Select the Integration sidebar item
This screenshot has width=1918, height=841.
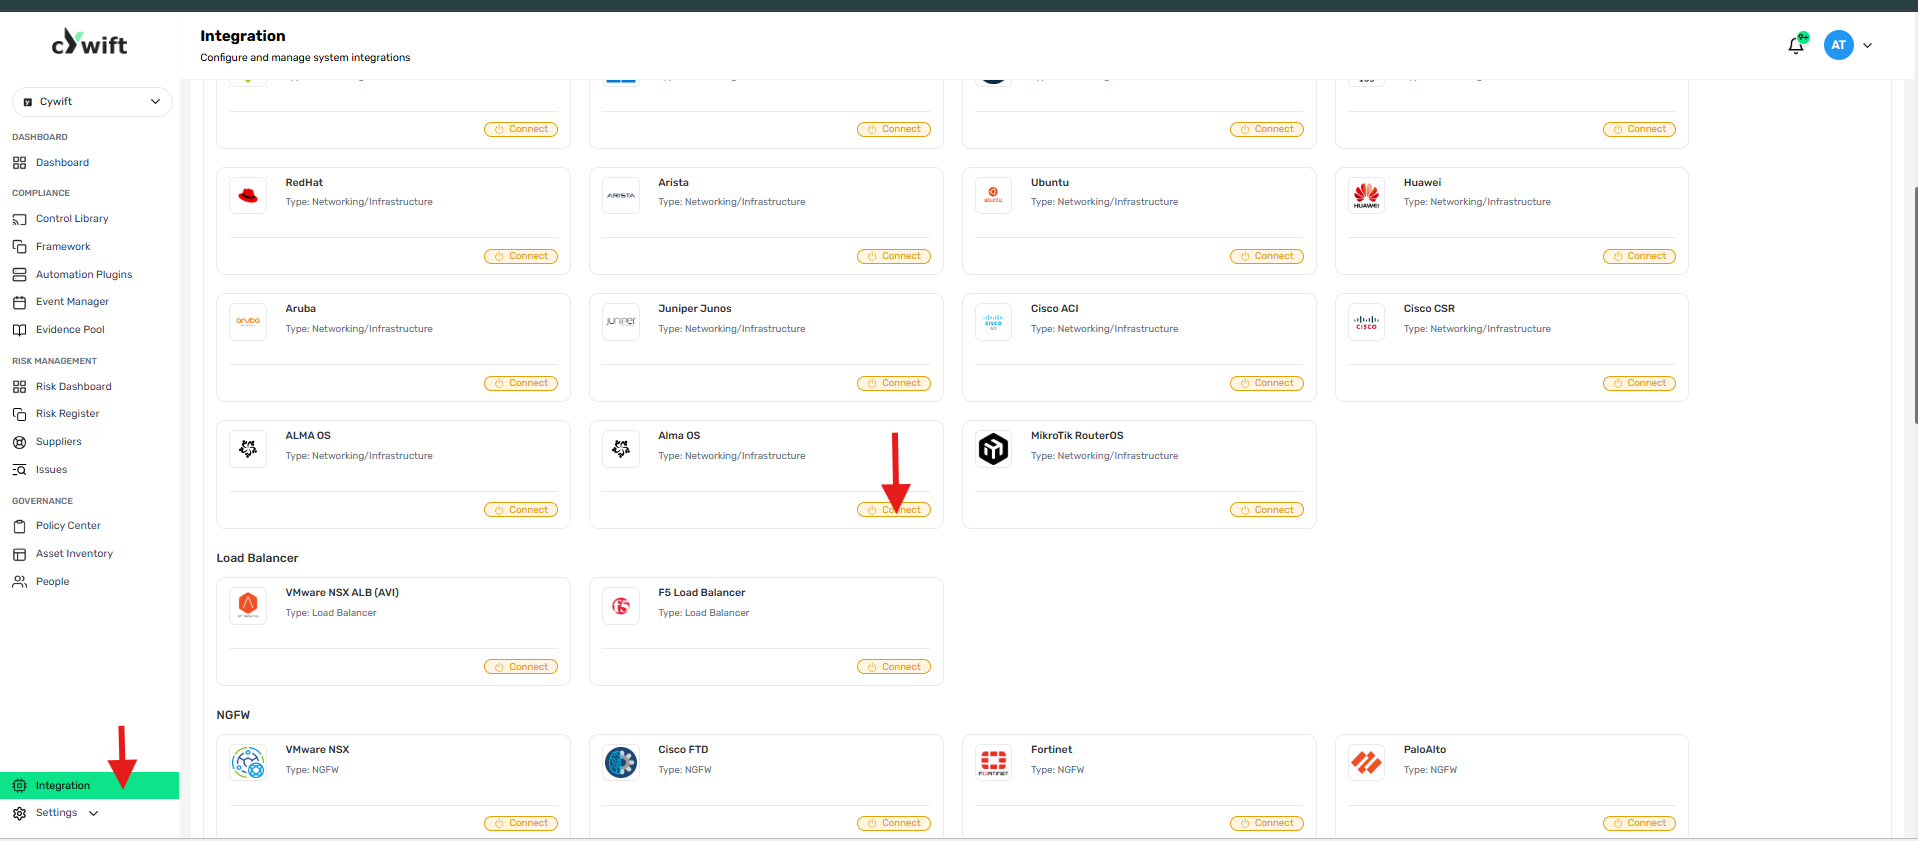89,786
